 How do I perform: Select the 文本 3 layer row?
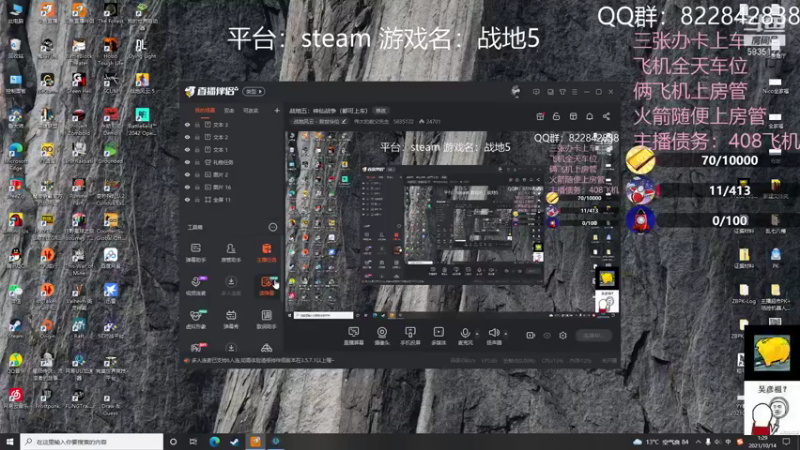coord(232,124)
